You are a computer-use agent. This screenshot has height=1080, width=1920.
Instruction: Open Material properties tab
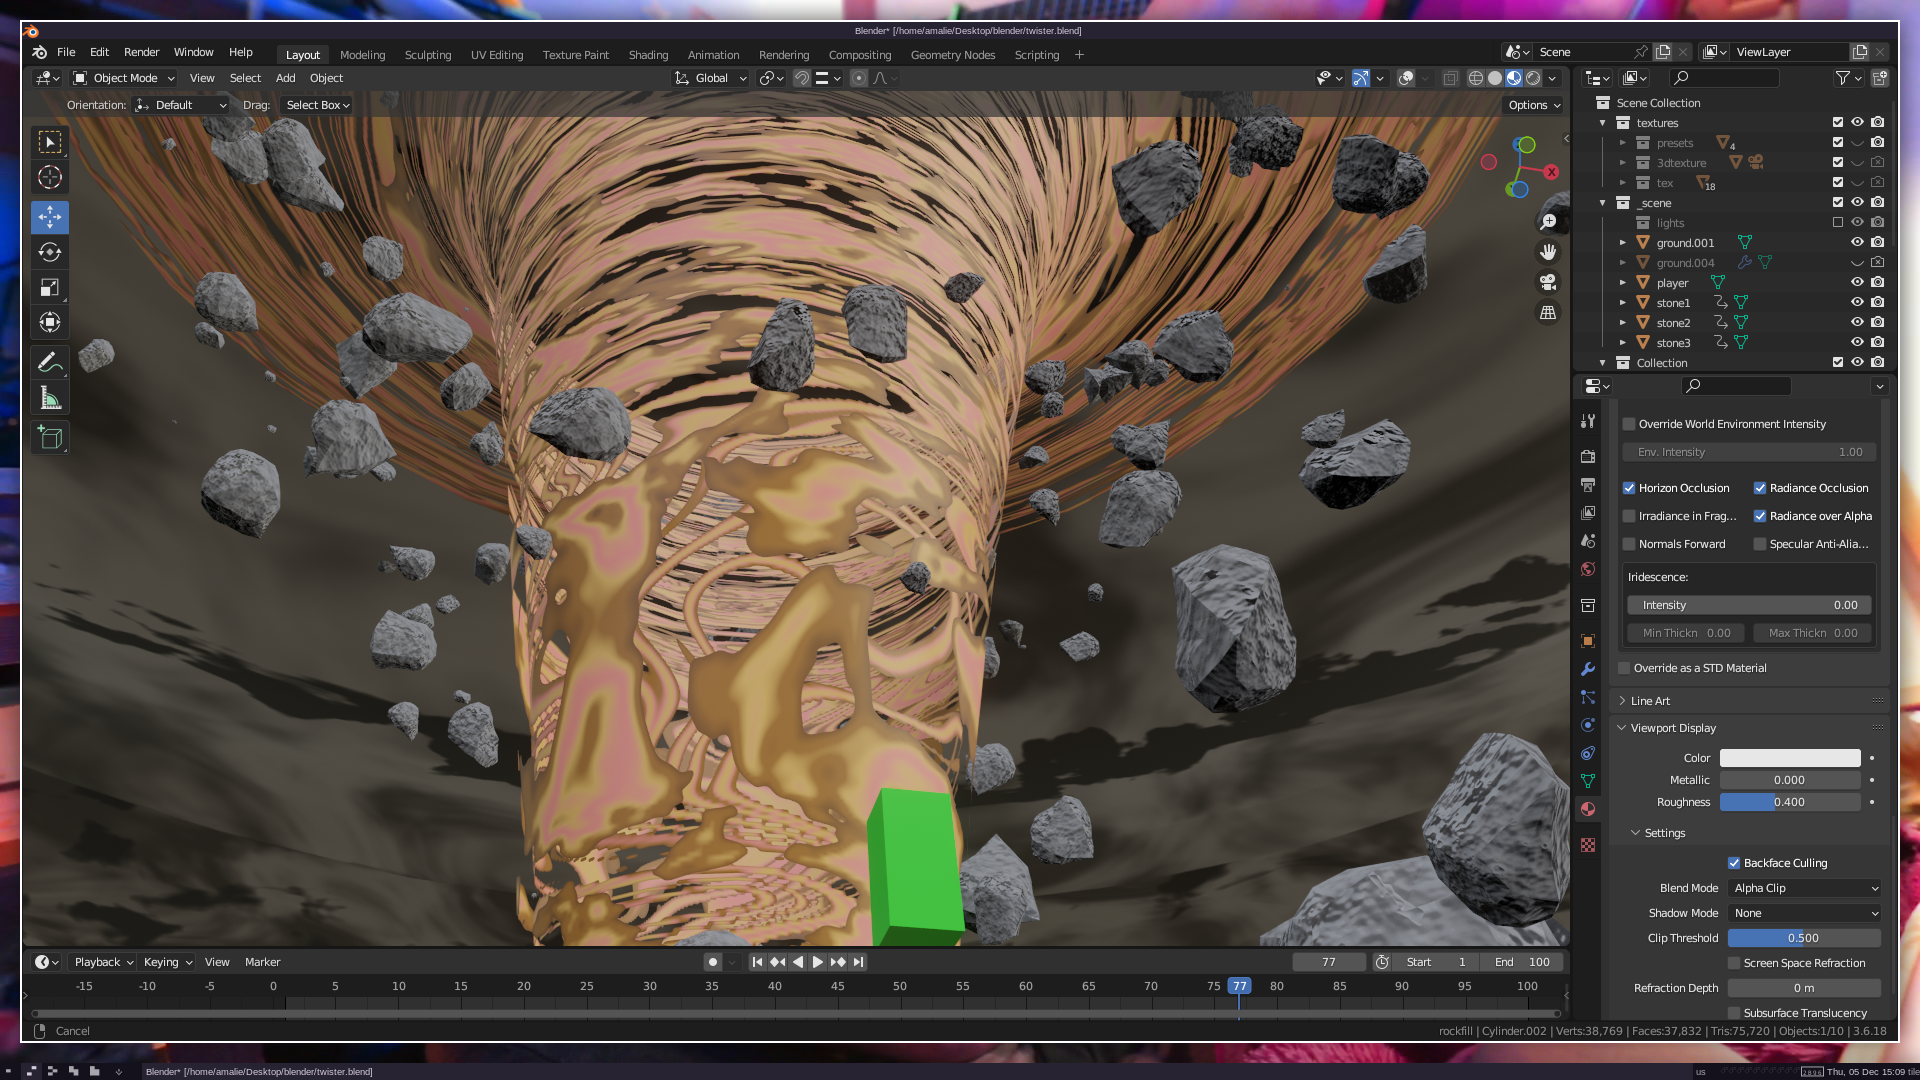pyautogui.click(x=1588, y=809)
